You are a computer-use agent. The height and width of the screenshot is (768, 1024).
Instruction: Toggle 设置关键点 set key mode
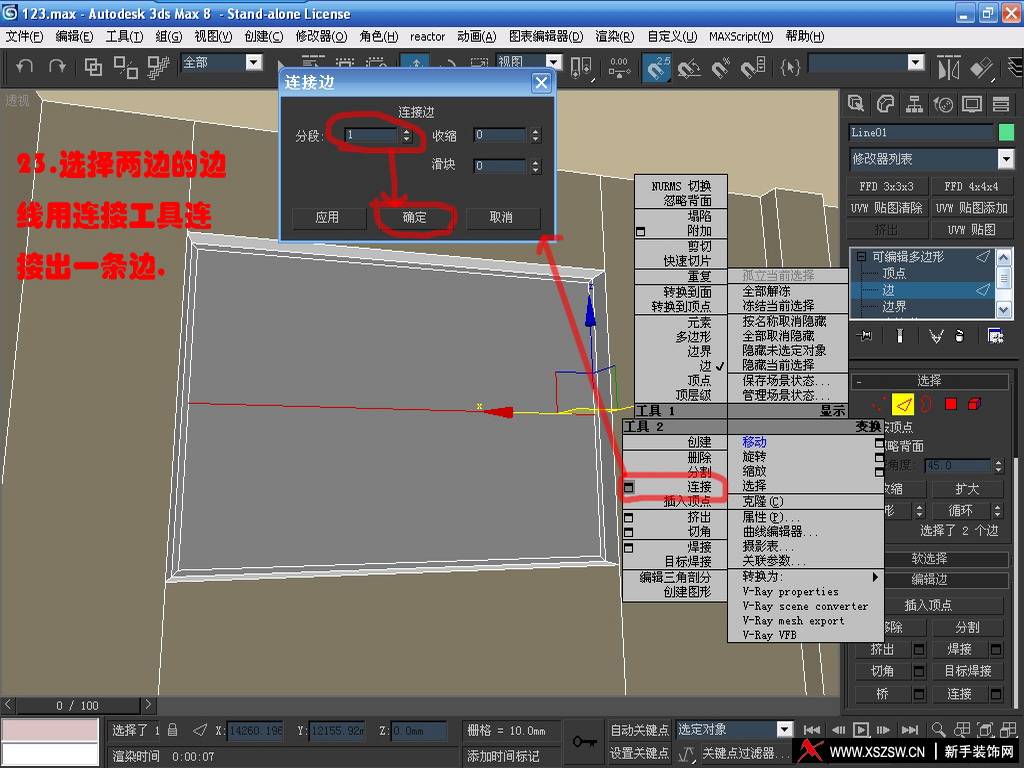click(639, 753)
